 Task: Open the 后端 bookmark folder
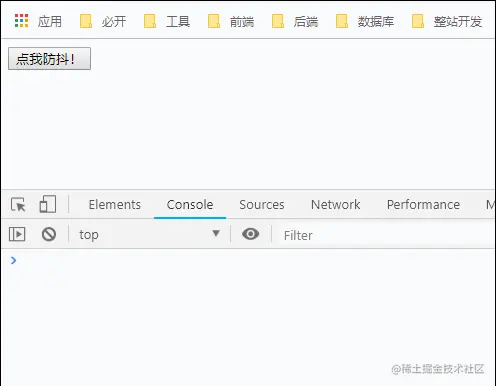(x=295, y=21)
